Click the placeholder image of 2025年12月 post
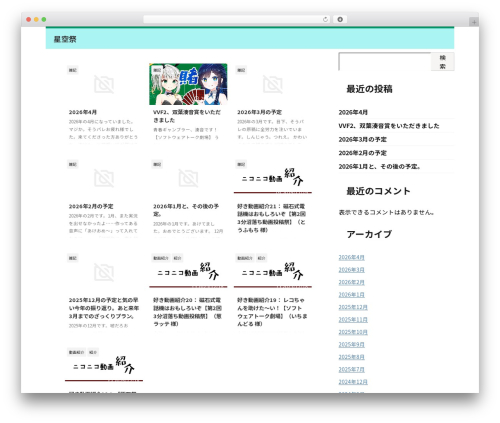 104,272
